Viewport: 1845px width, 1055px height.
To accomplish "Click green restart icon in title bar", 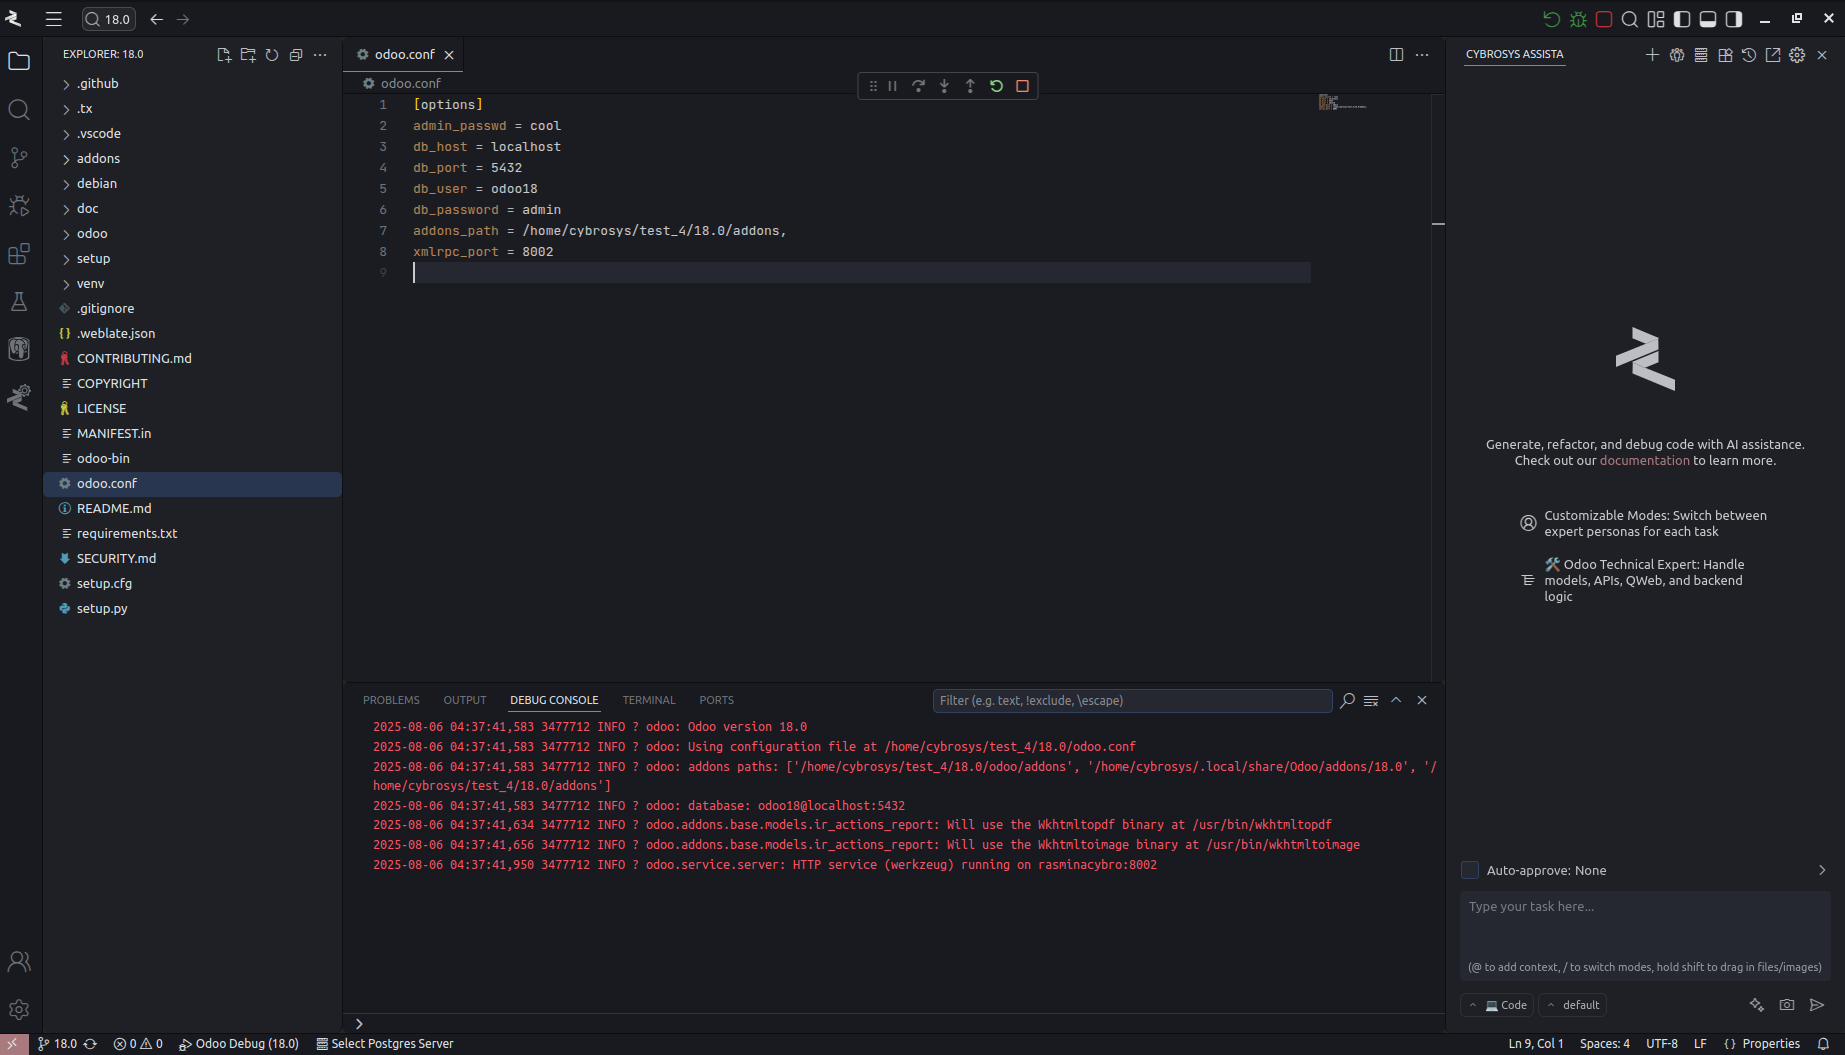I will [x=1551, y=19].
